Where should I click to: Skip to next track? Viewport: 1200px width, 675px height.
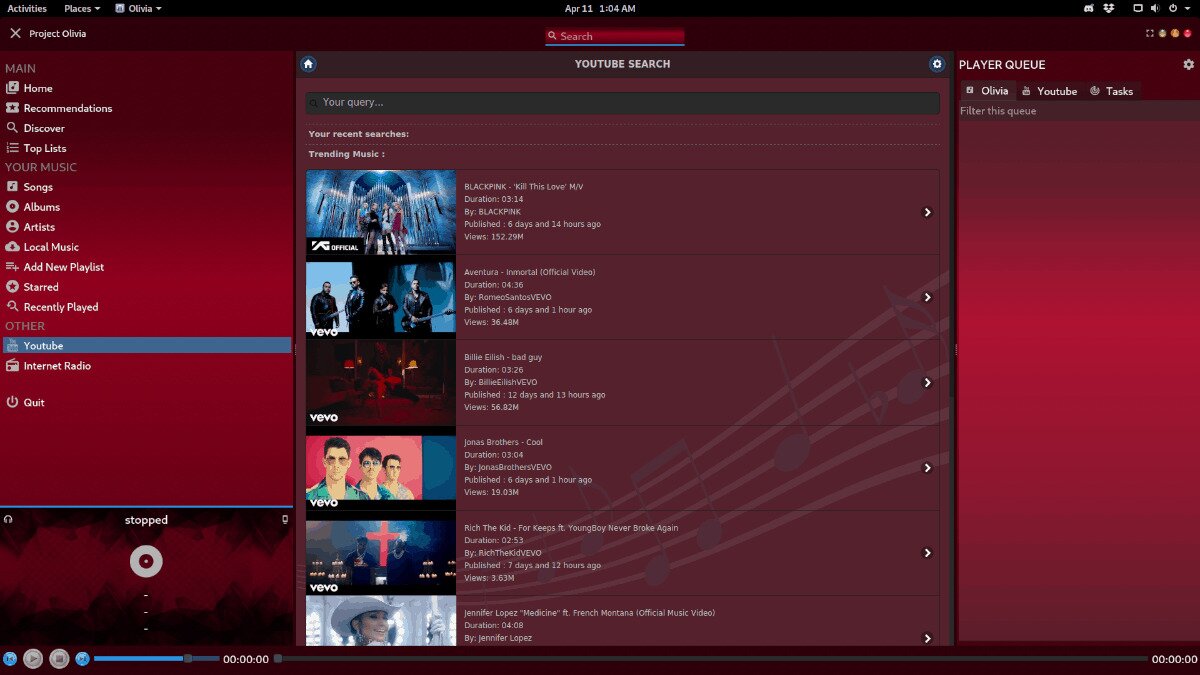83,659
